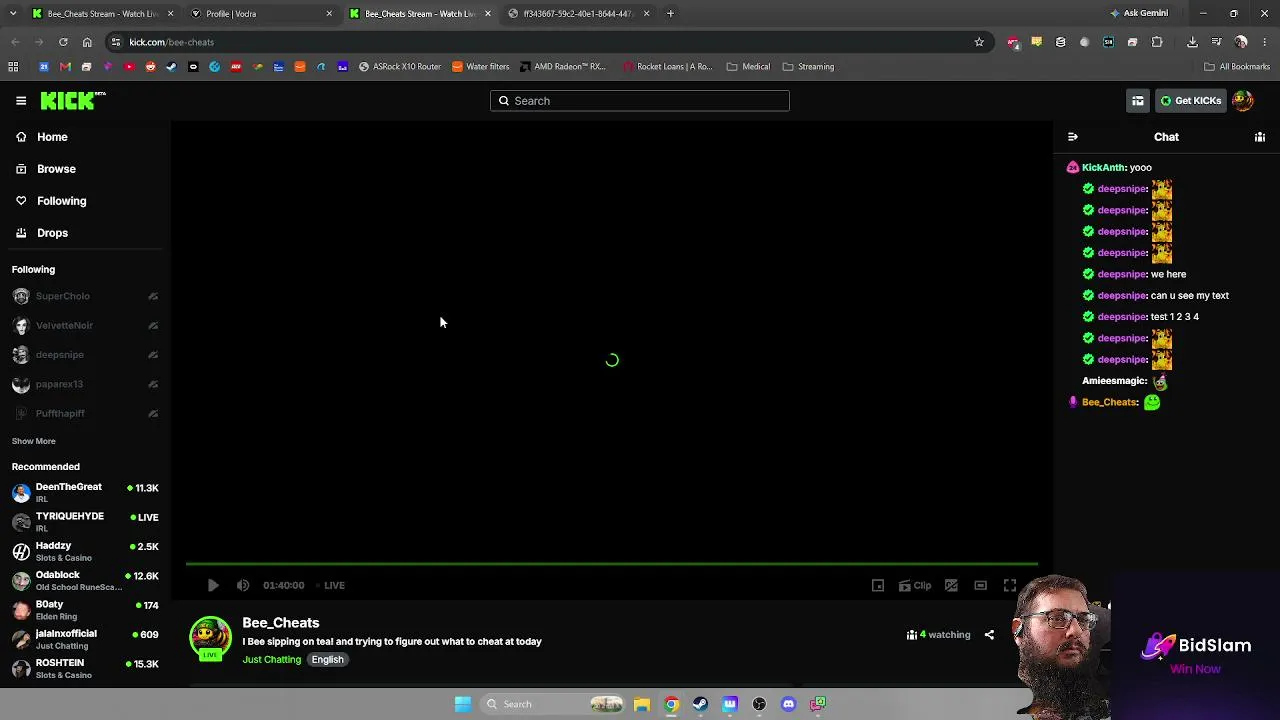Open the dashboard icon beside Get KICKs

click(x=1138, y=101)
